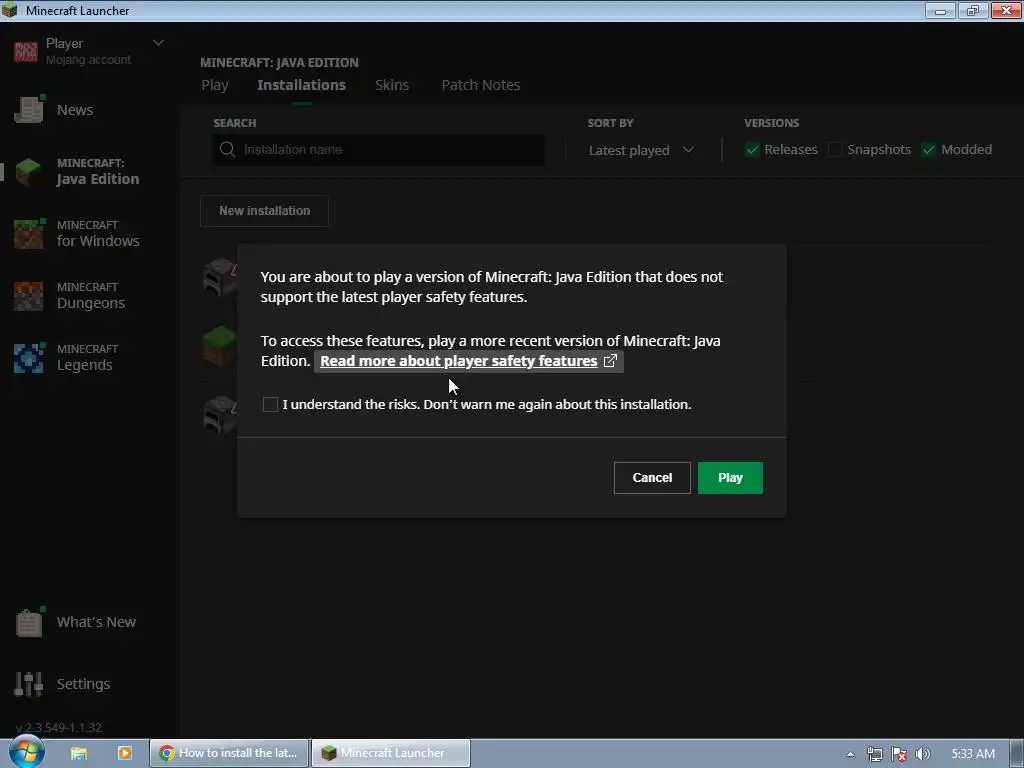
Task: Click 'Dungeons' sidebar label
Action: [x=91, y=303]
